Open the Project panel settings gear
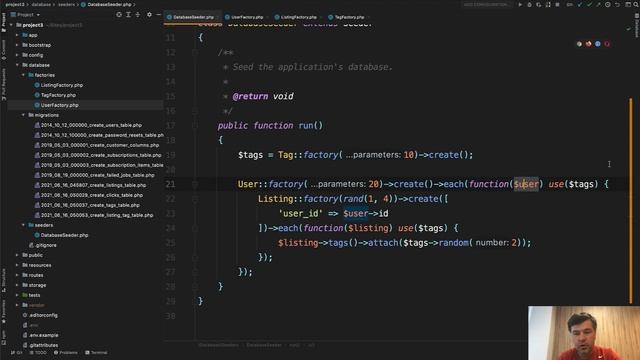Viewport: 640px width, 360px height. click(149, 15)
